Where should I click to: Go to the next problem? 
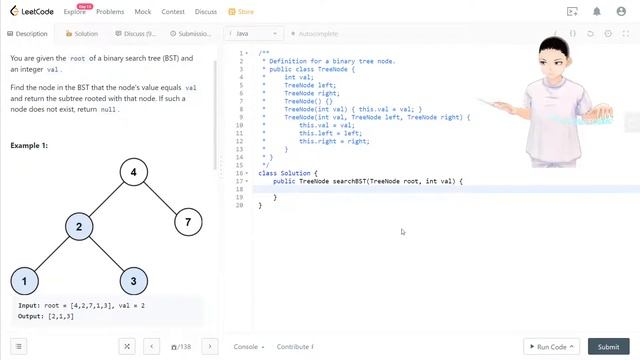point(210,347)
